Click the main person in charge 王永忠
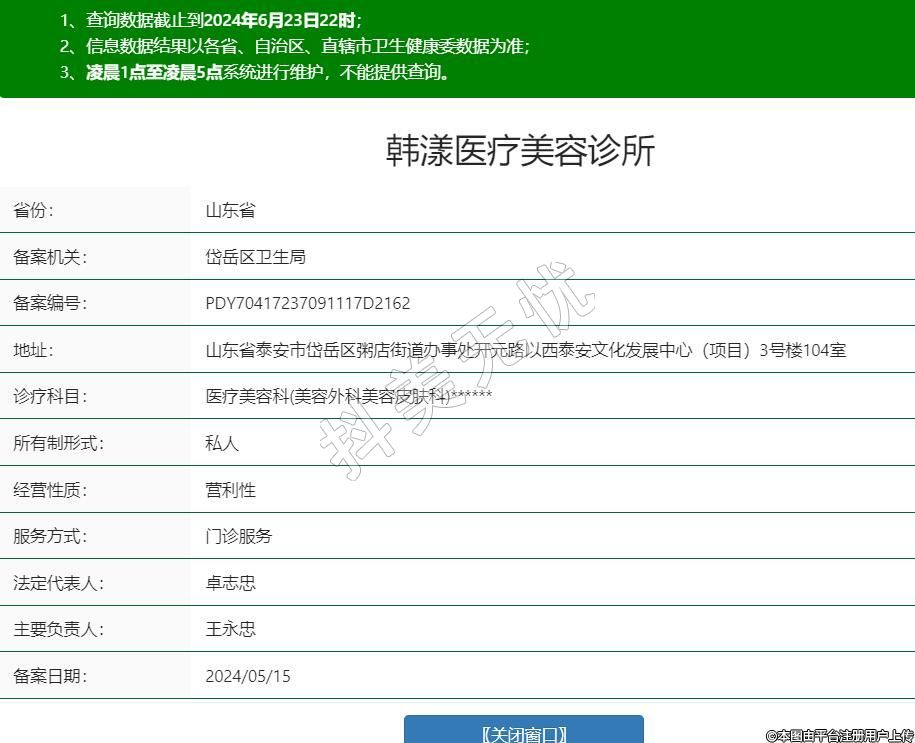Screen dimensions: 915x743 click(230, 629)
